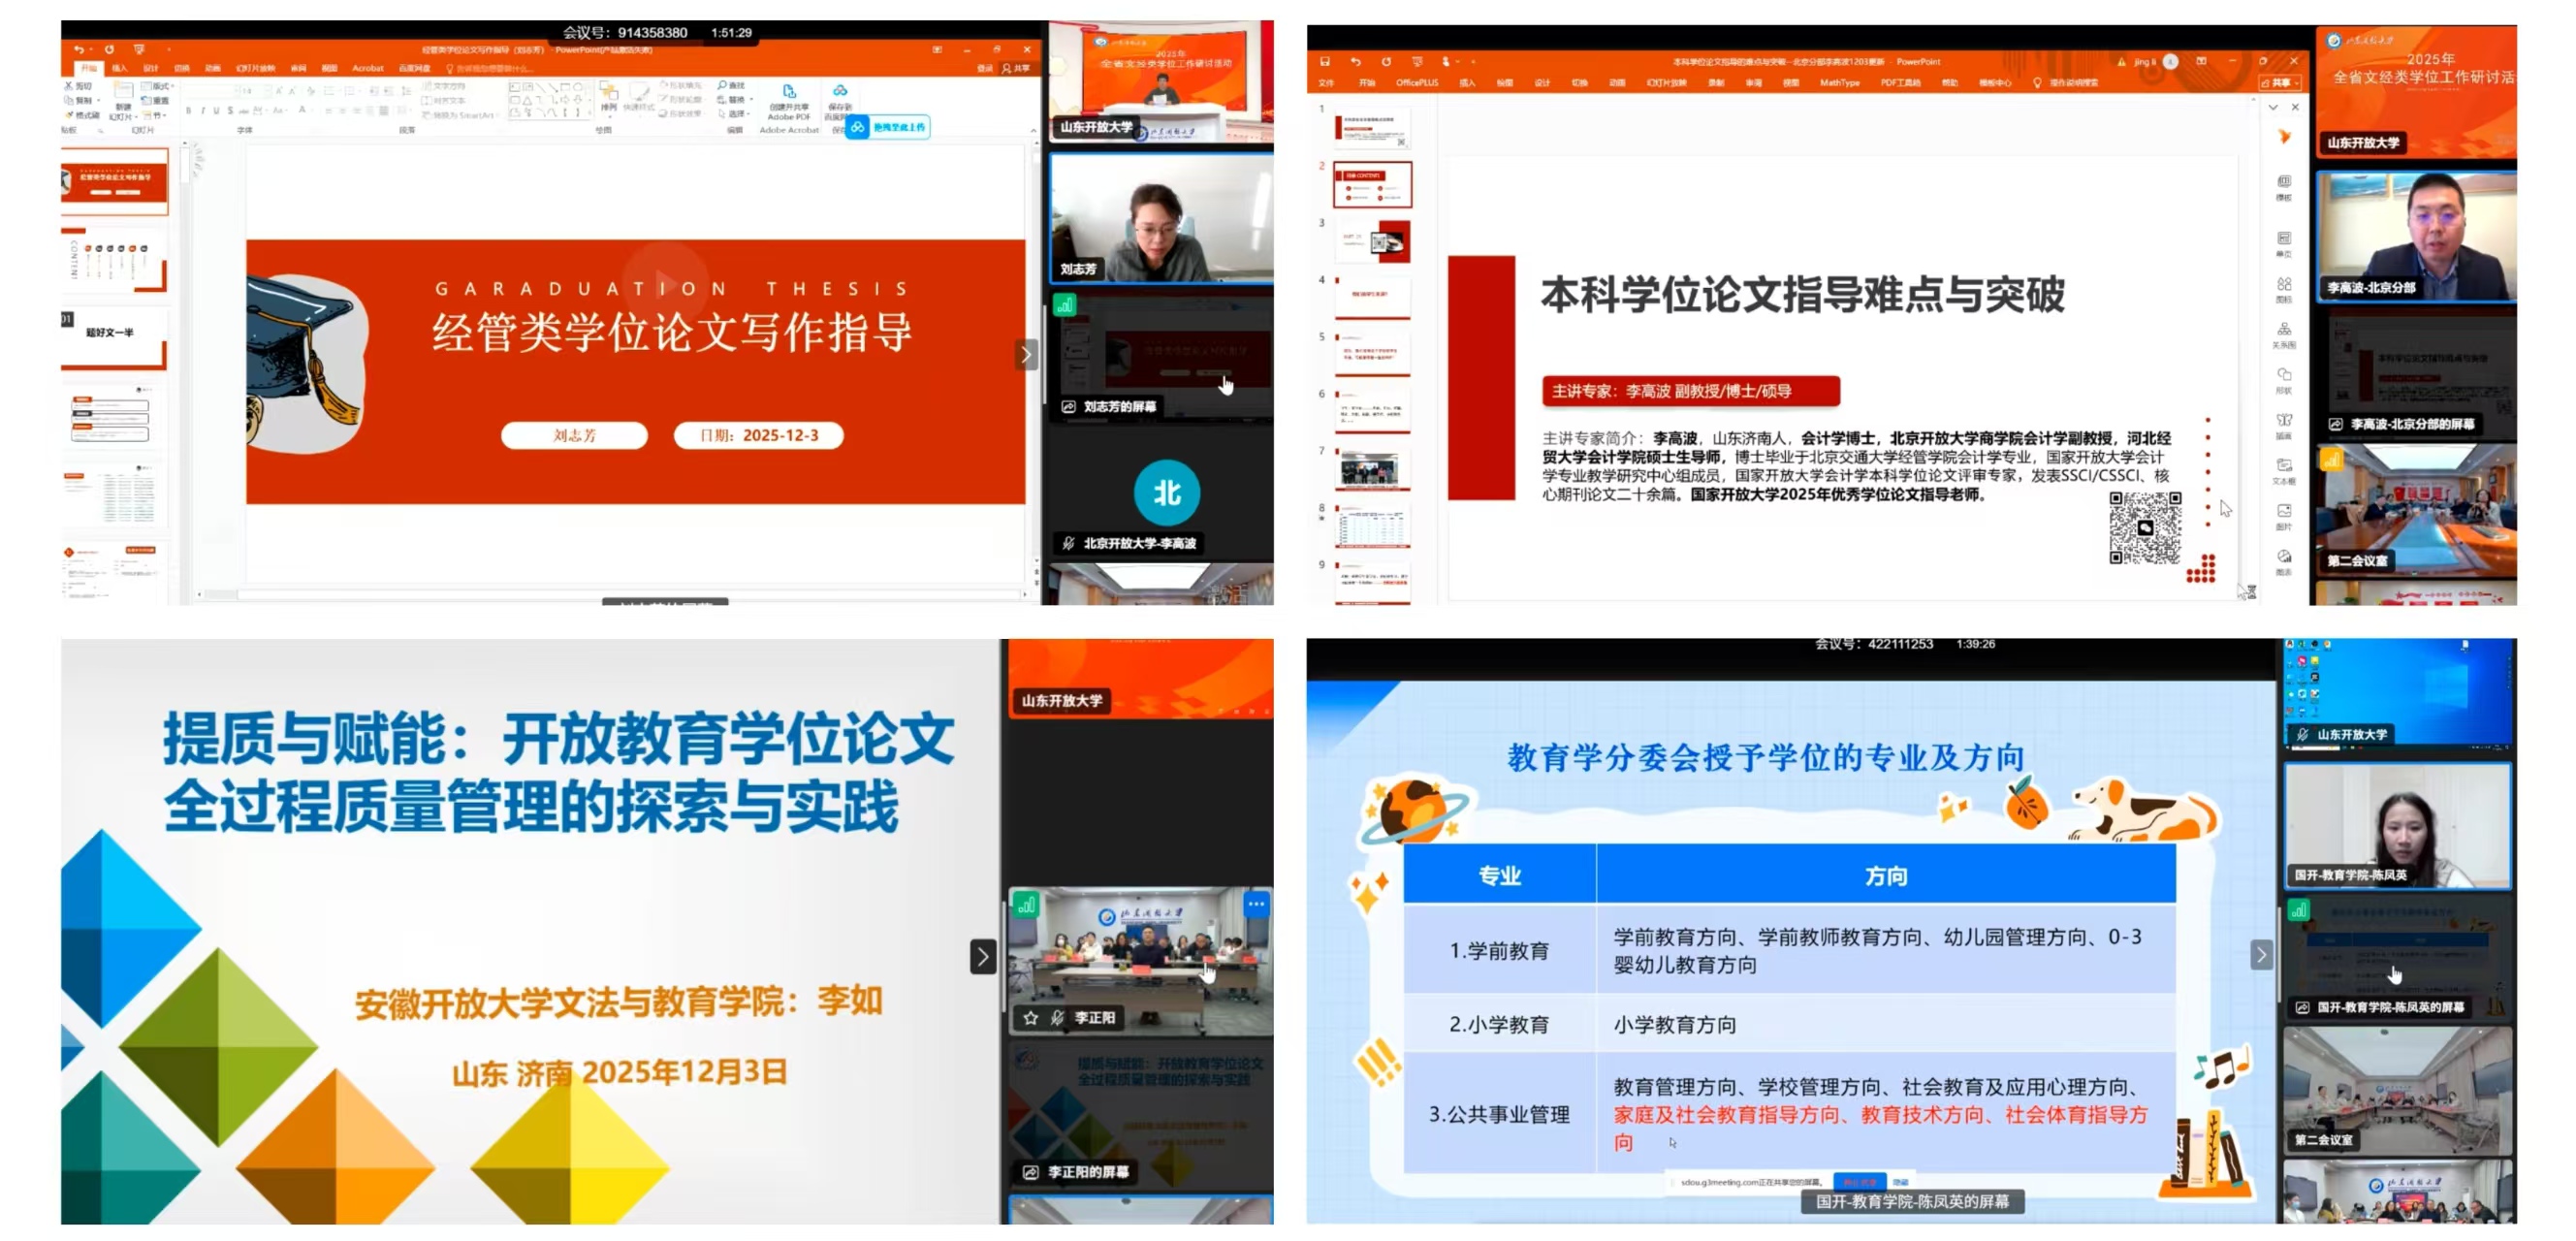Toggle Italic formatting in the left PowerPoint ribbon
Screen dimensions: 2576x1241
pyautogui.click(x=202, y=111)
